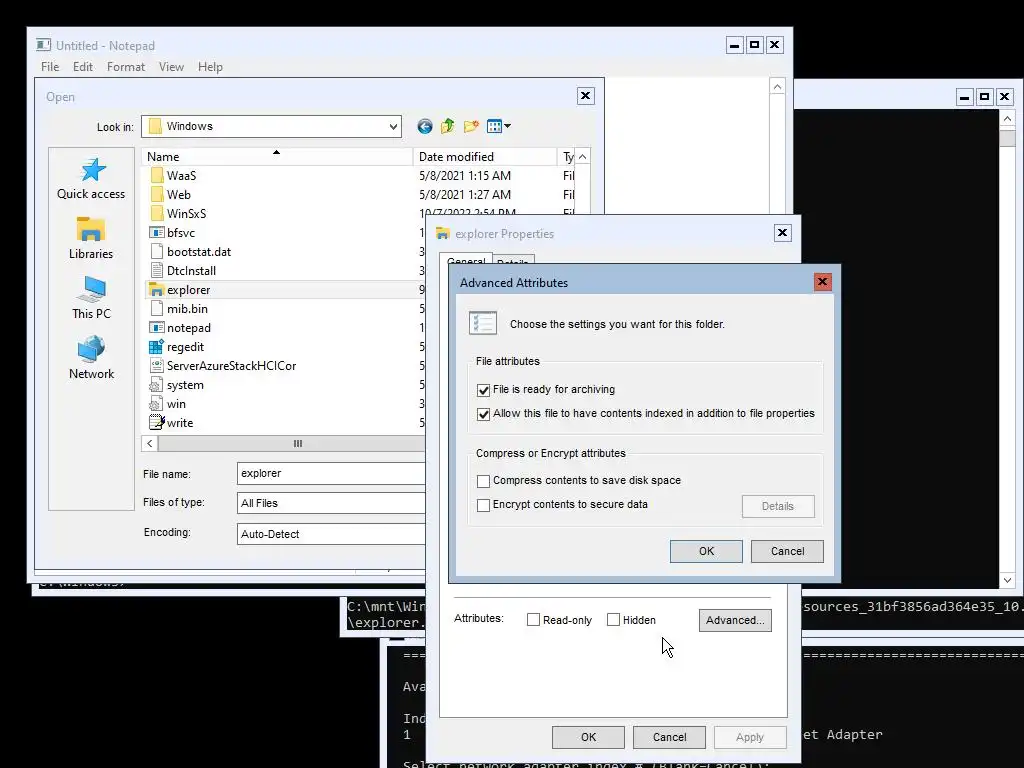This screenshot has height=768, width=1024.
Task: Click the explorer Properties title icon
Action: 443,233
